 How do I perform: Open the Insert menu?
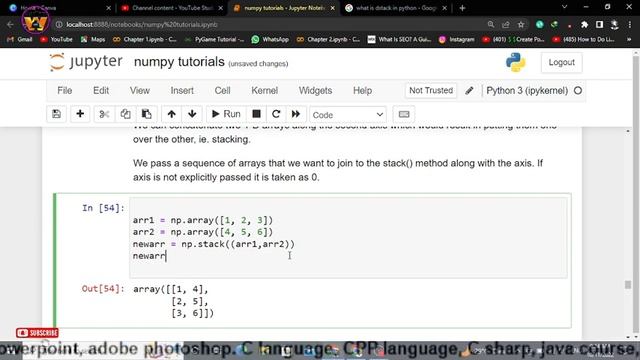tap(182, 91)
